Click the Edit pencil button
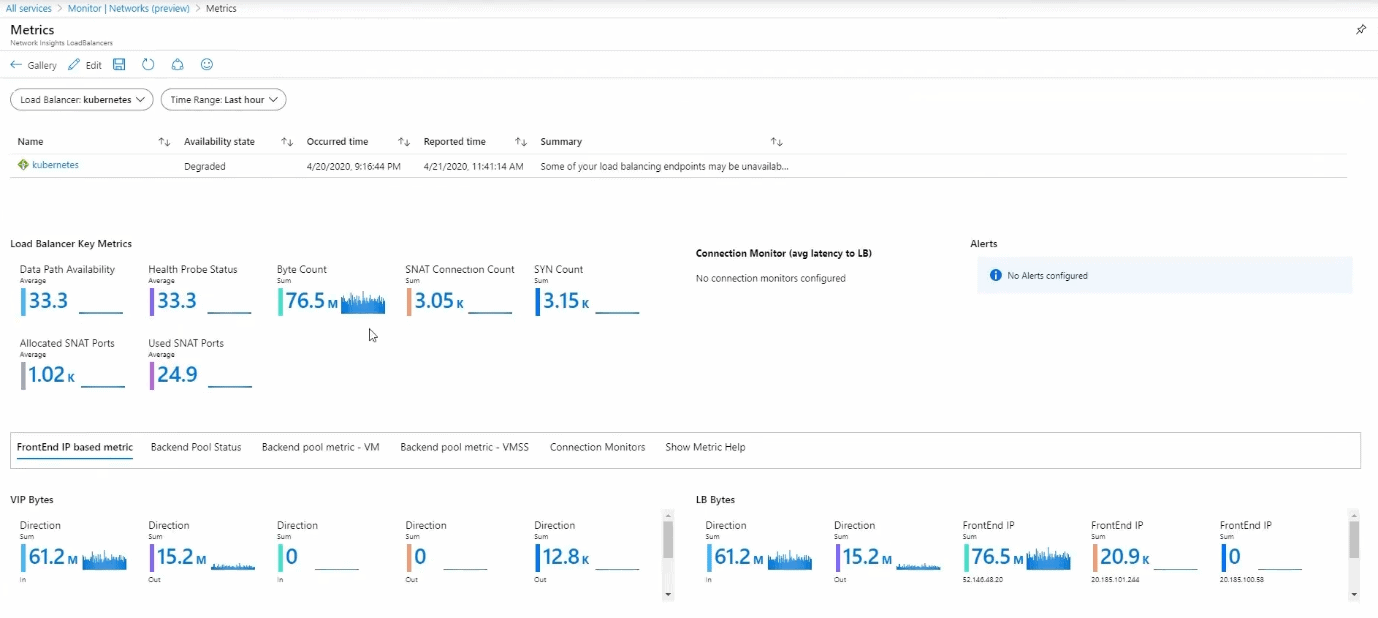Image resolution: width=1378 pixels, height=618 pixels. tap(85, 65)
